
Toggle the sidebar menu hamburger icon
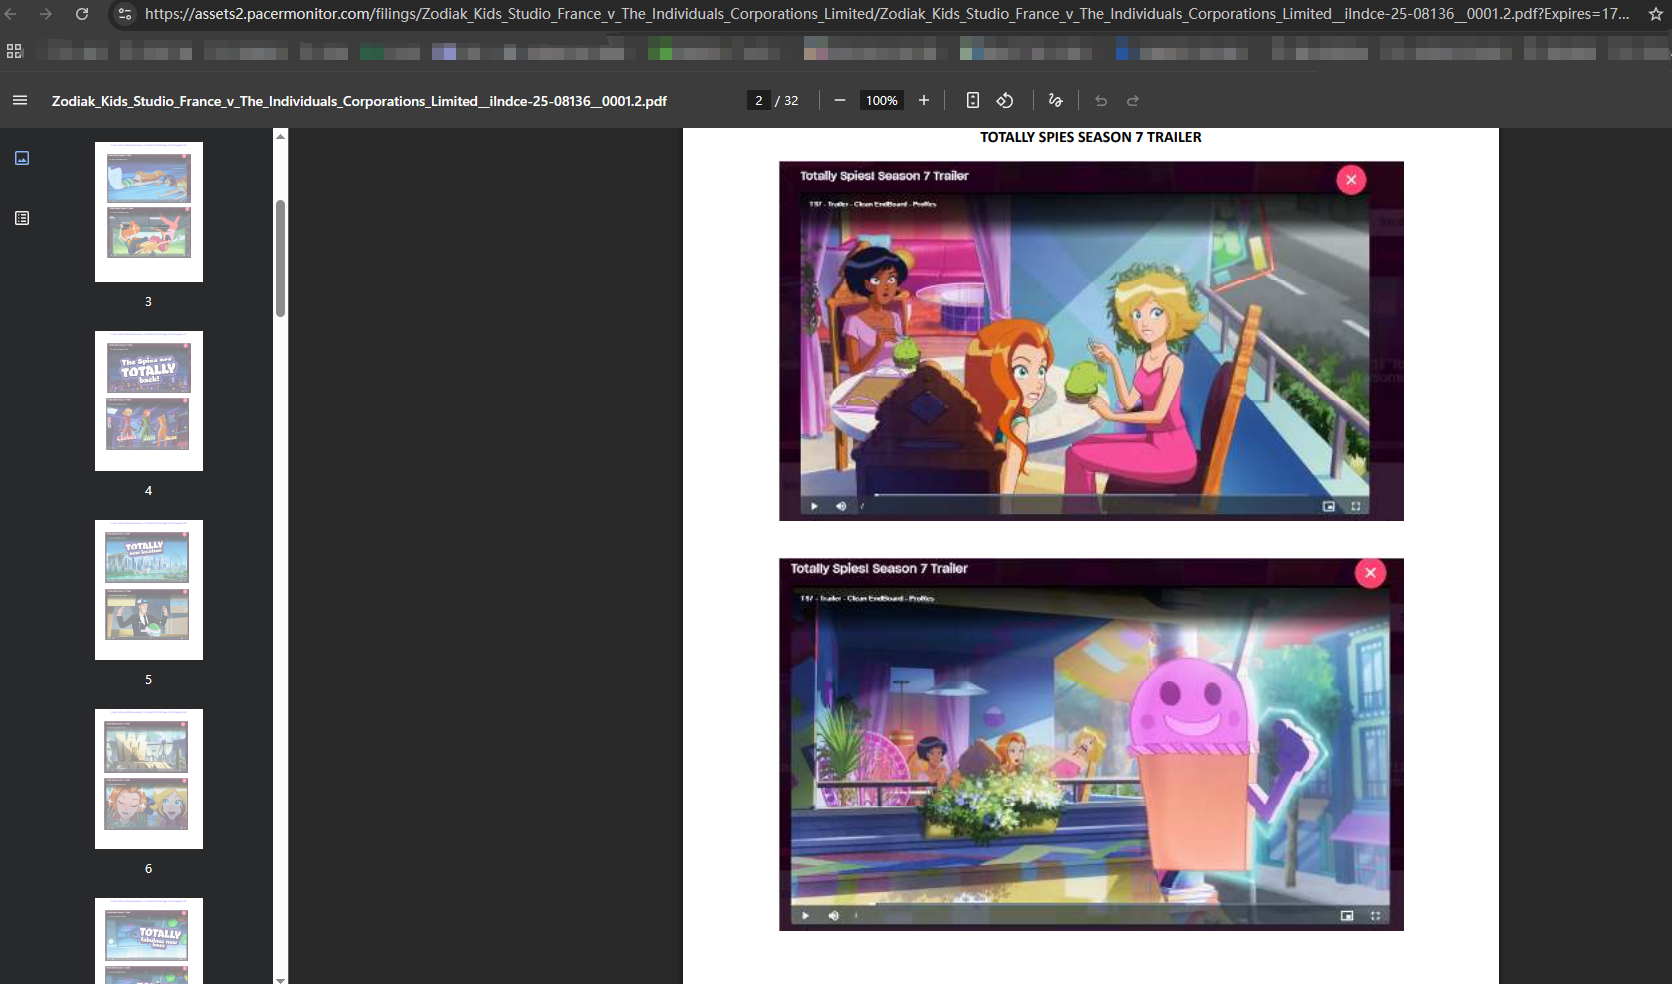pos(20,100)
